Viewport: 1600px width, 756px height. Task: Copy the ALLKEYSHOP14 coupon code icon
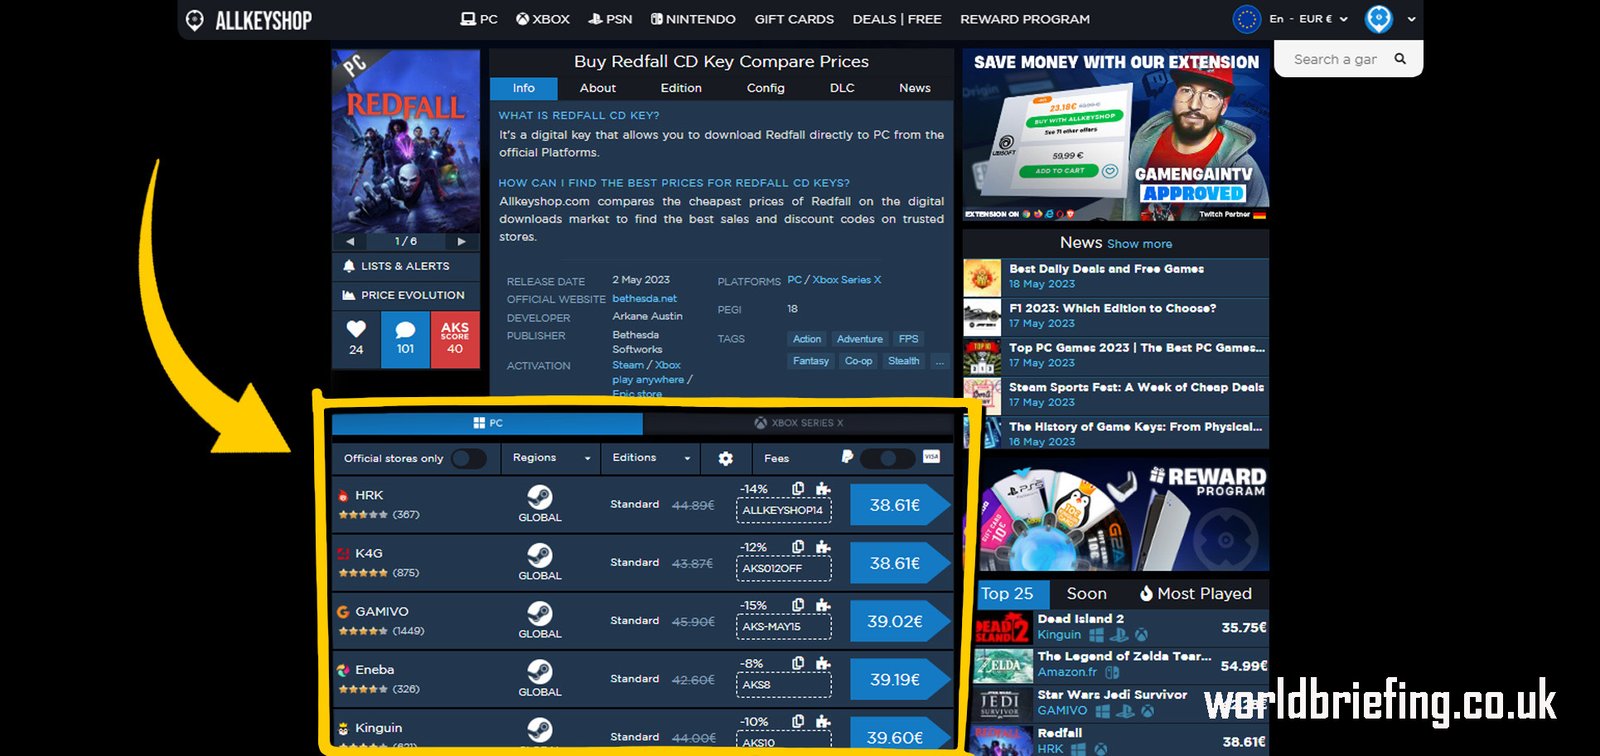pos(798,489)
